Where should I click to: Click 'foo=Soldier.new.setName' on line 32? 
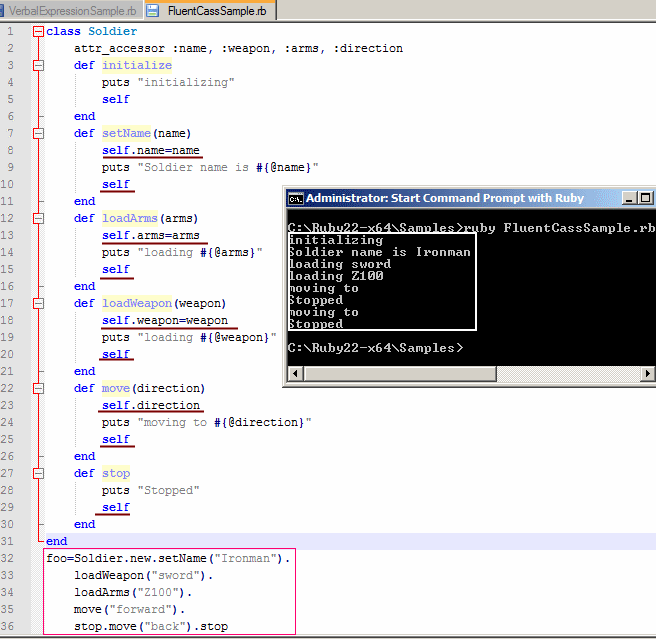point(126,558)
